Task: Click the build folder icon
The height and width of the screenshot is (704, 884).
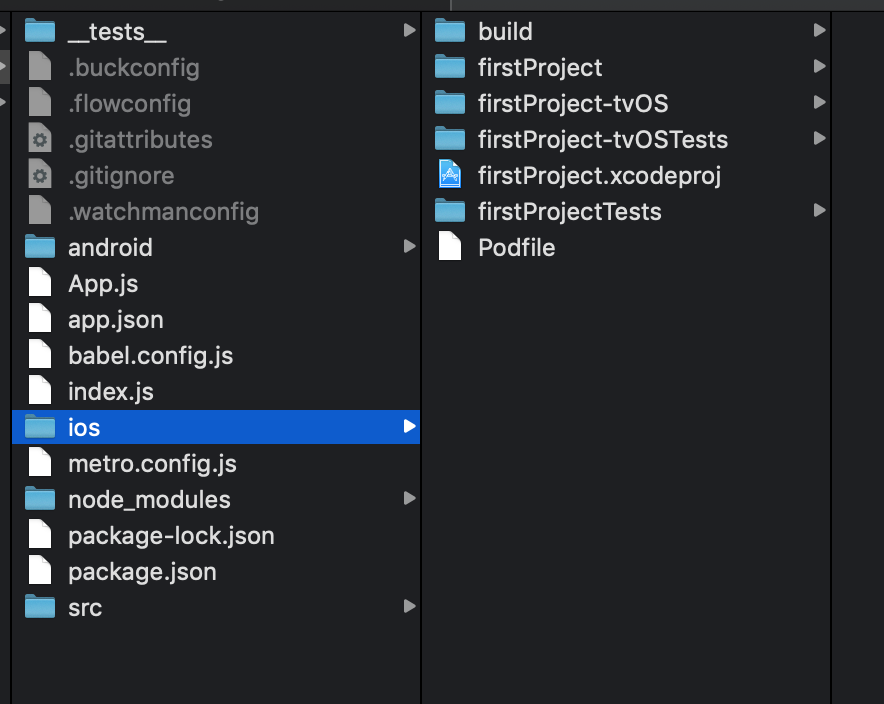Action: tap(450, 31)
